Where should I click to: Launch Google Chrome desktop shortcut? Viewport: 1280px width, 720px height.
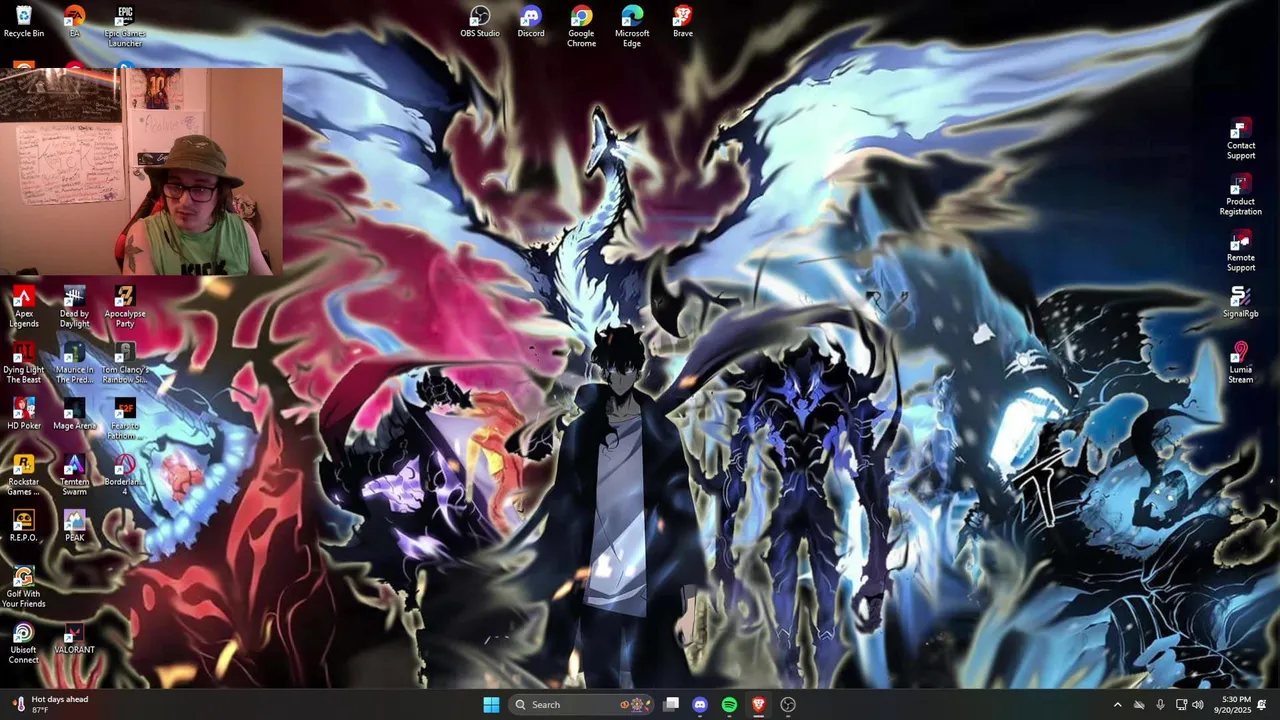581,26
